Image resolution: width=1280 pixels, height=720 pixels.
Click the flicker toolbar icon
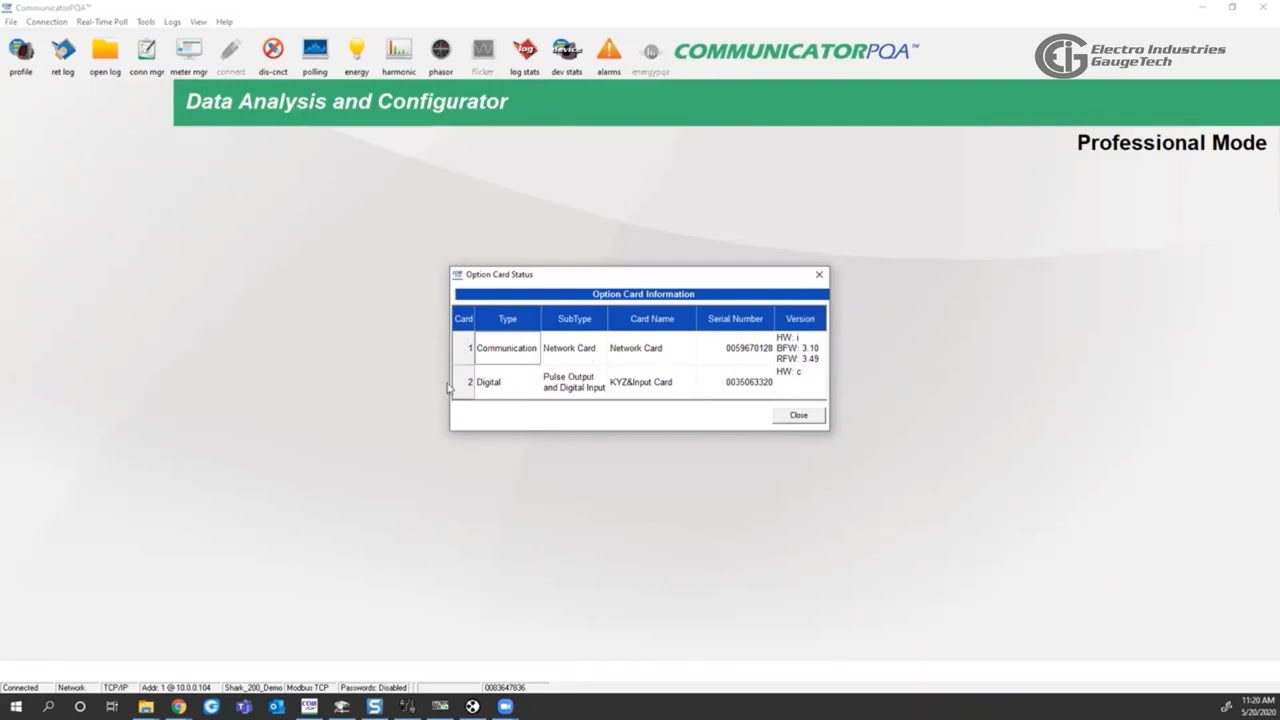pos(483,56)
